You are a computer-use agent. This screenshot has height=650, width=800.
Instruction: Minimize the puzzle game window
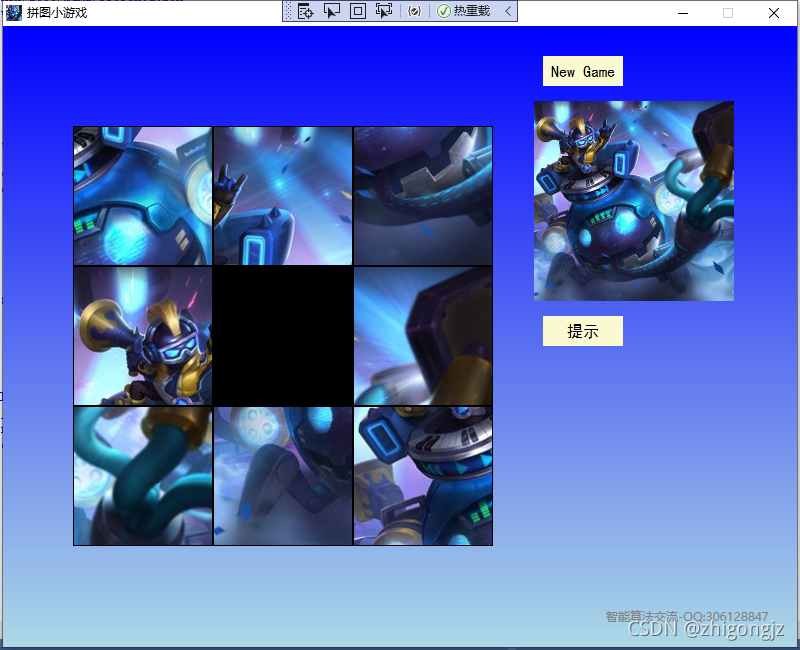click(x=683, y=13)
